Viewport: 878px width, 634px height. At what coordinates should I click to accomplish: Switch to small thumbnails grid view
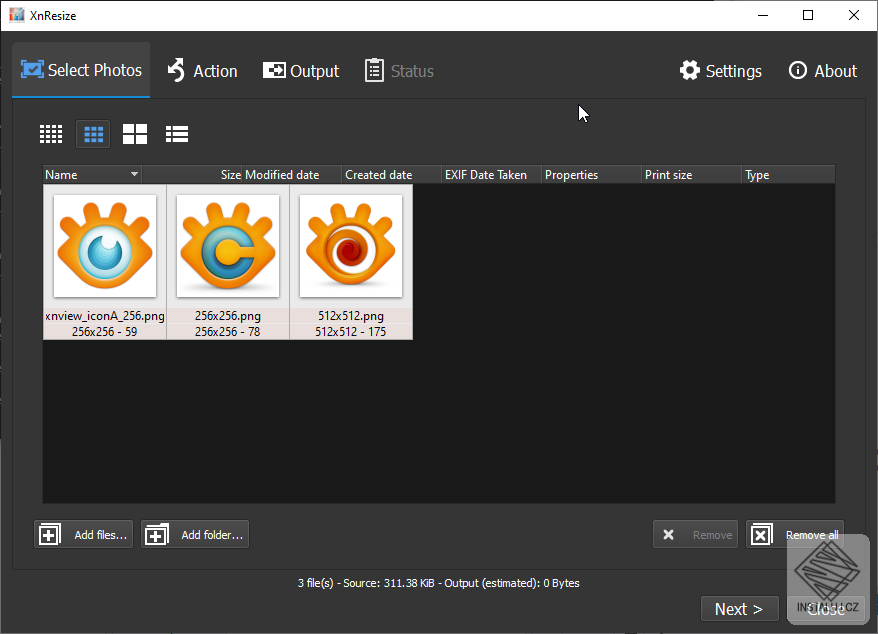point(51,134)
